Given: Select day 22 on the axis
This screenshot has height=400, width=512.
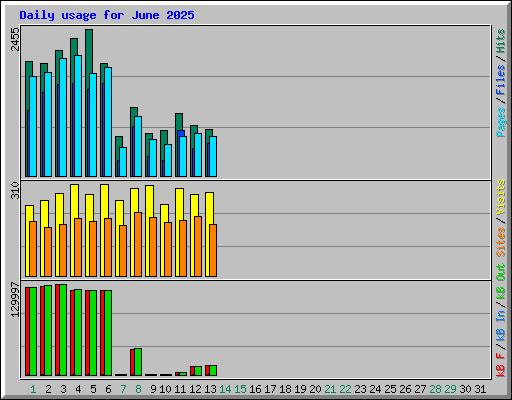Looking at the screenshot, I should pyautogui.click(x=345, y=389).
